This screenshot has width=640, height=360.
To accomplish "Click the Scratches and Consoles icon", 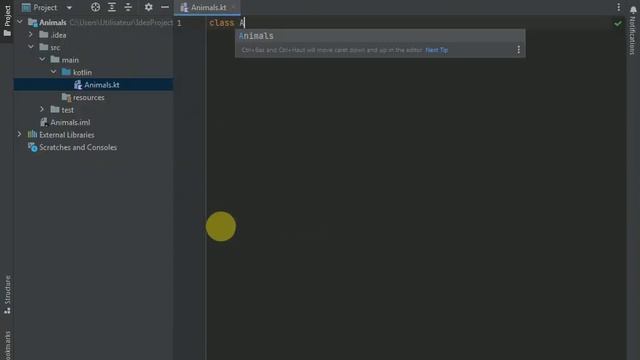I will [33, 147].
